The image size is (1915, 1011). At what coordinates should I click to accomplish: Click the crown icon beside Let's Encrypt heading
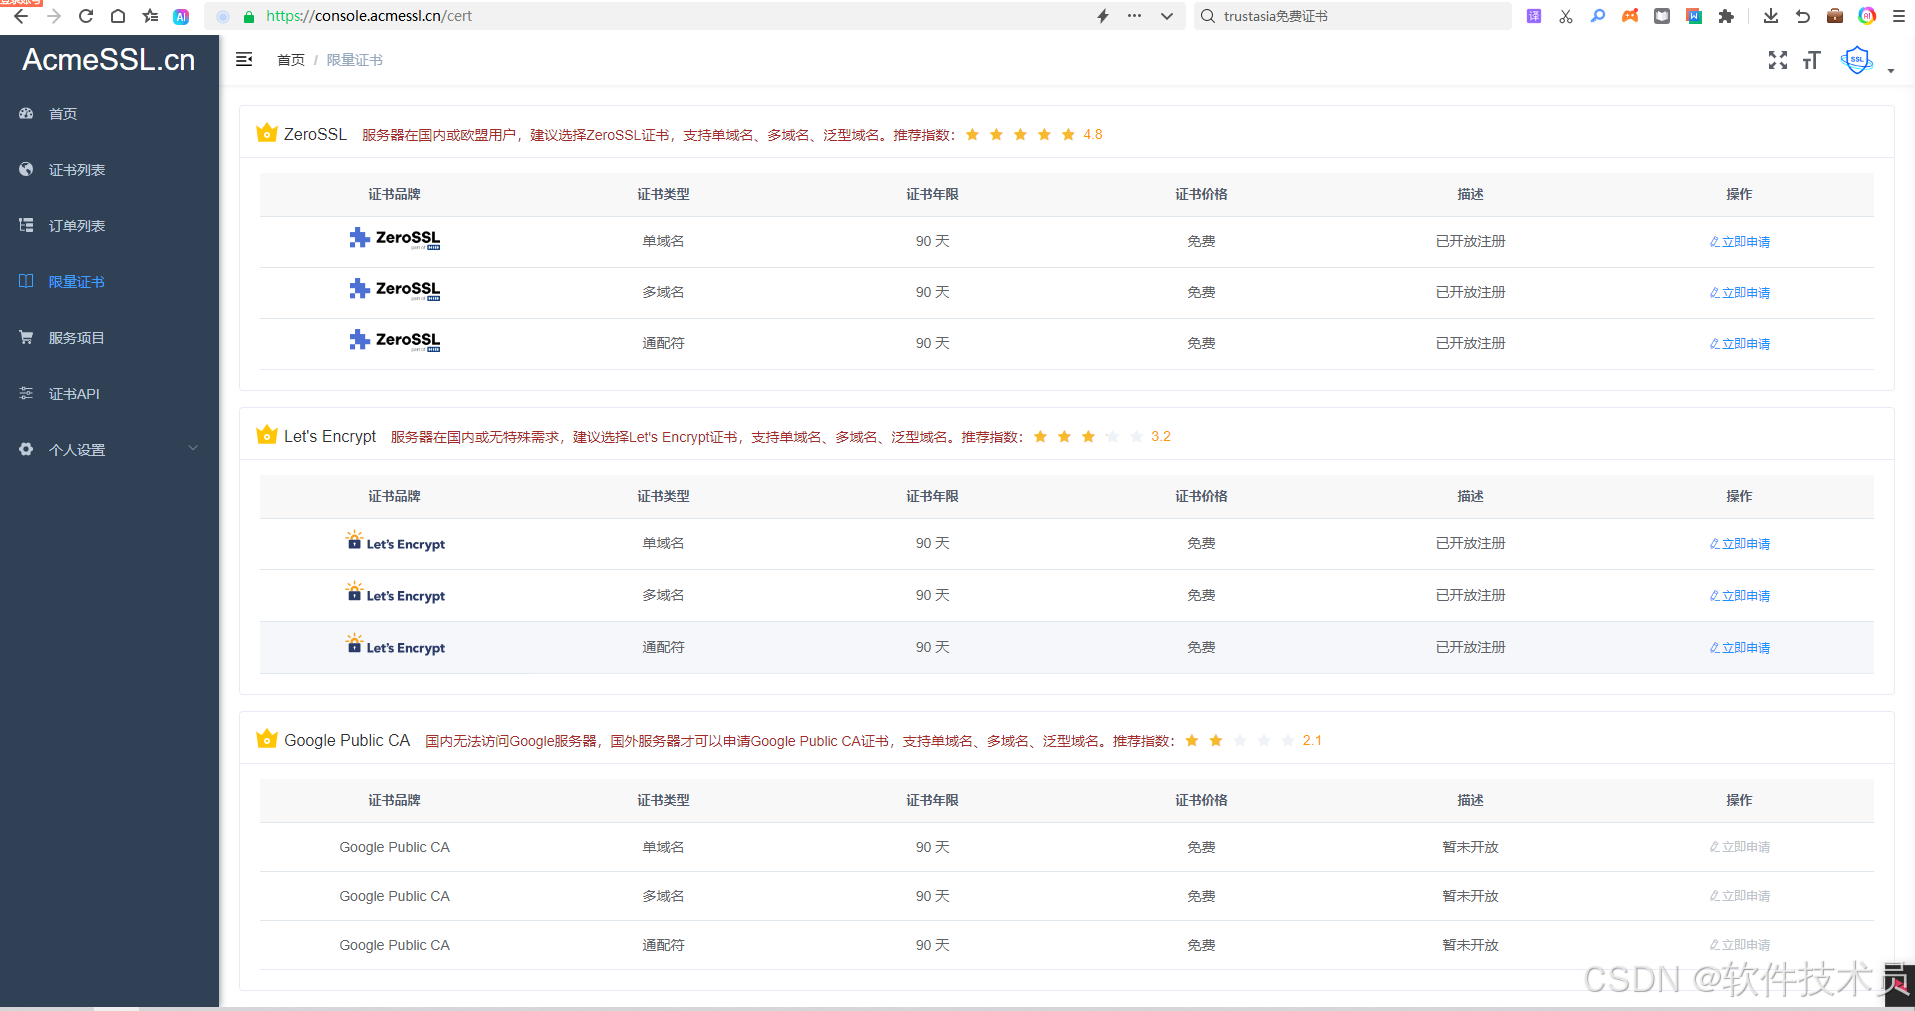click(x=266, y=434)
